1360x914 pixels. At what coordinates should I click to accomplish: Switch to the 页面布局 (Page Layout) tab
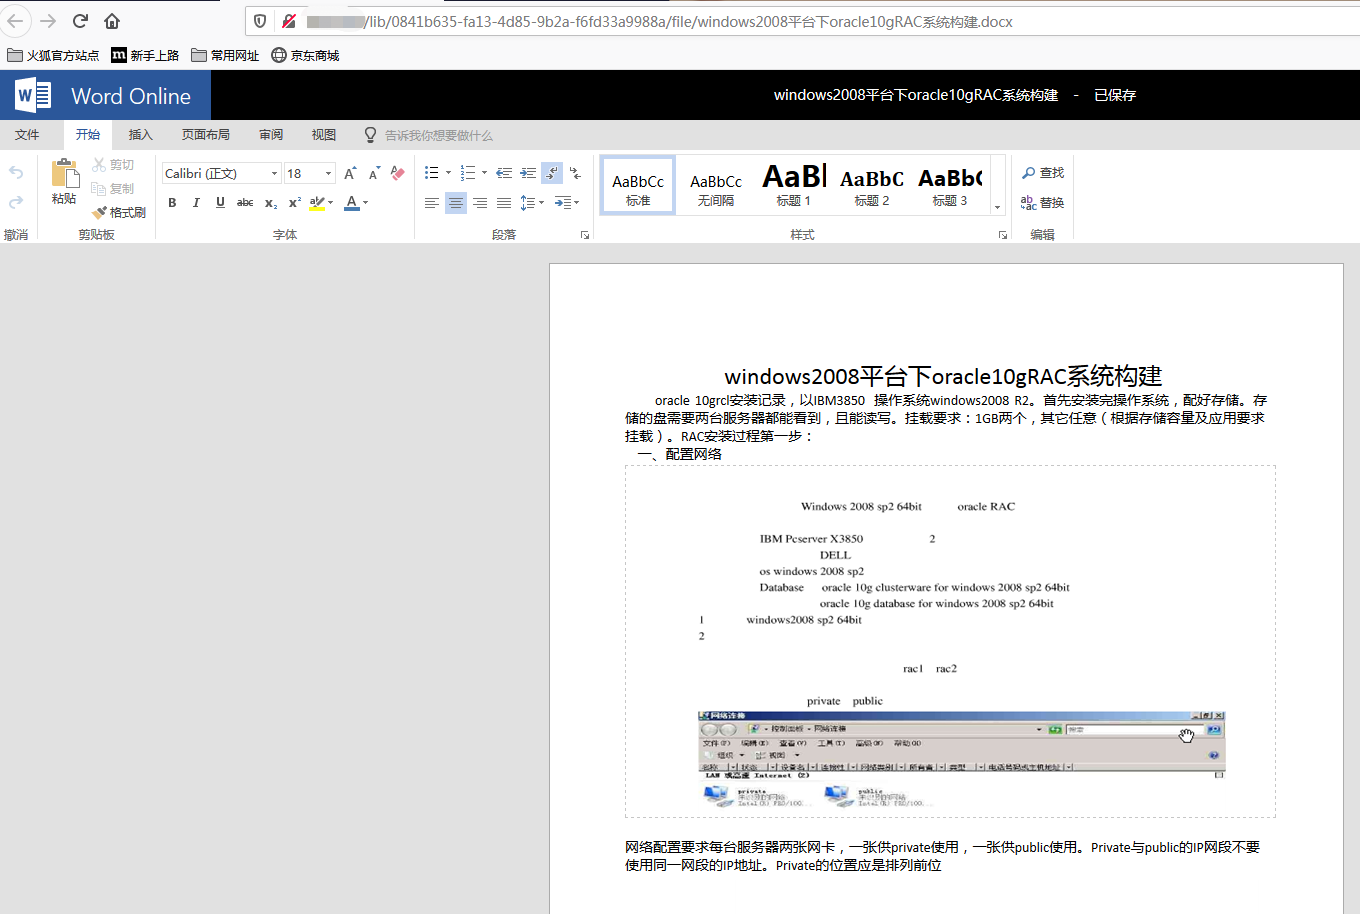(205, 135)
